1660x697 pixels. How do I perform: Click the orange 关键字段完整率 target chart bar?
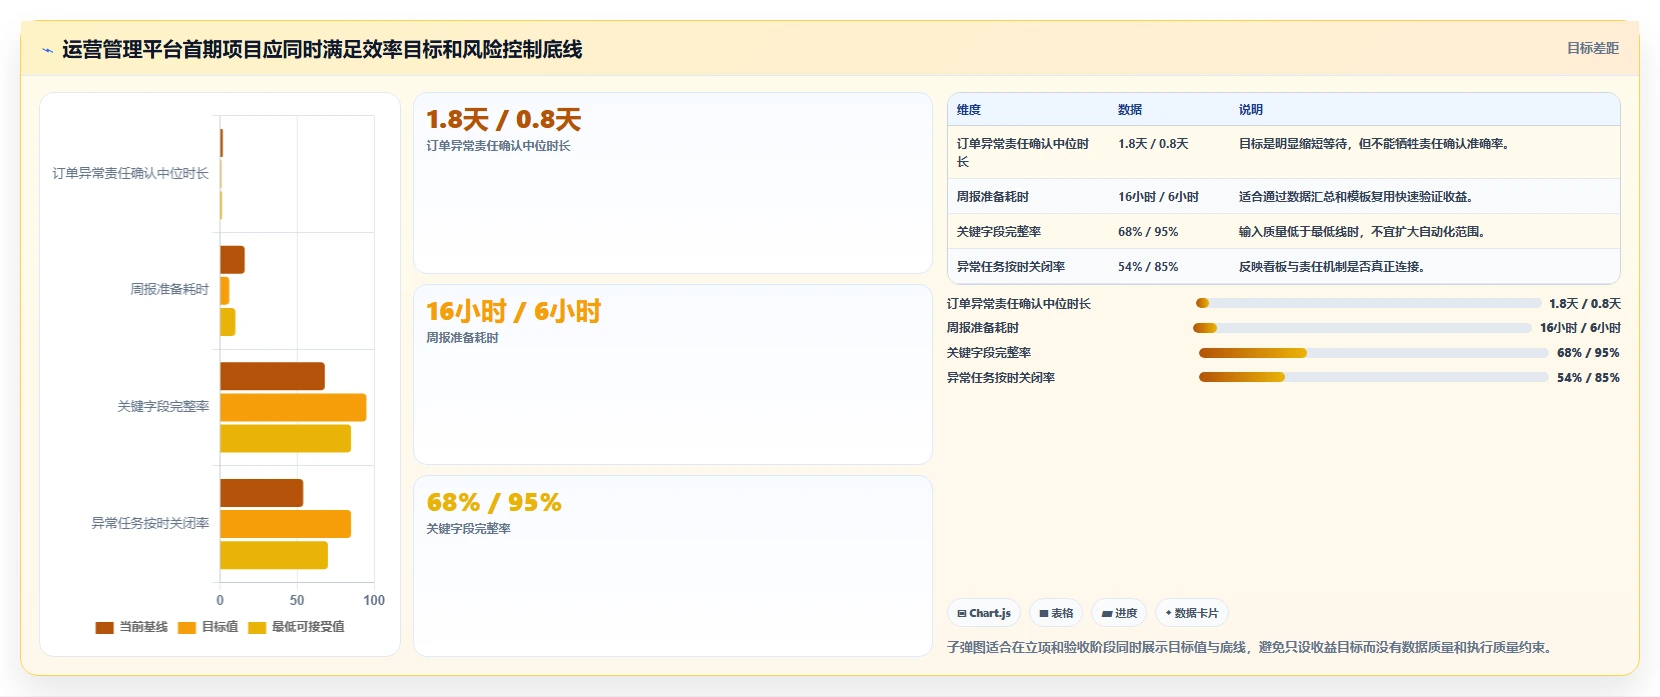293,407
